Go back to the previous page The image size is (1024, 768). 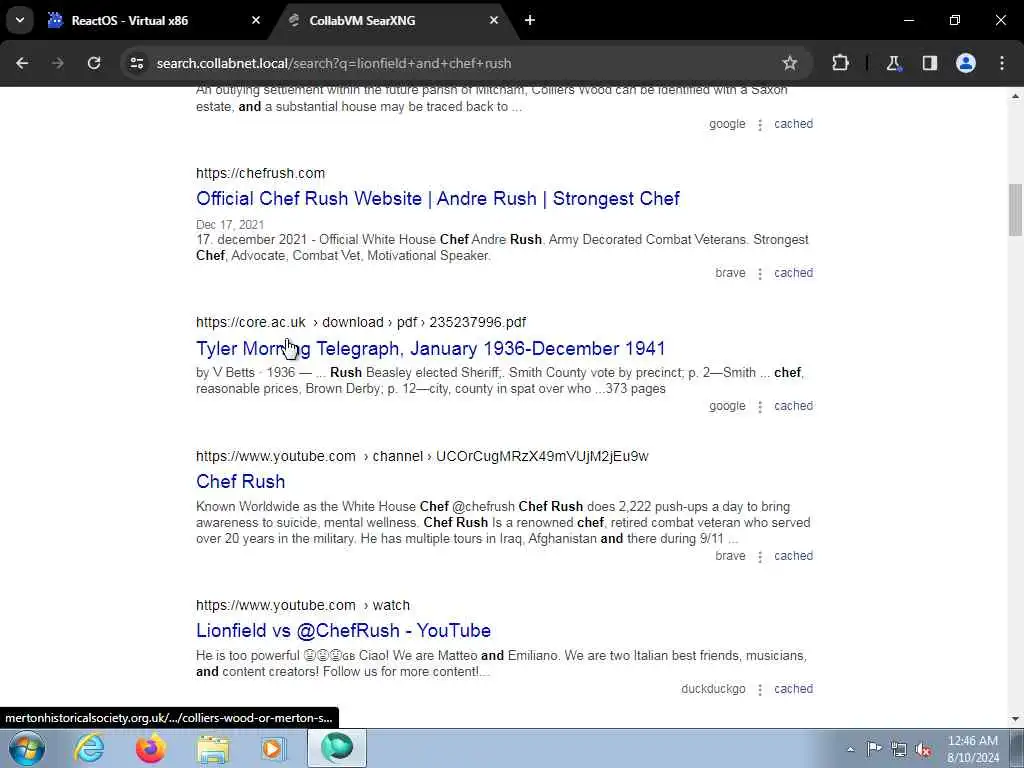point(22,63)
